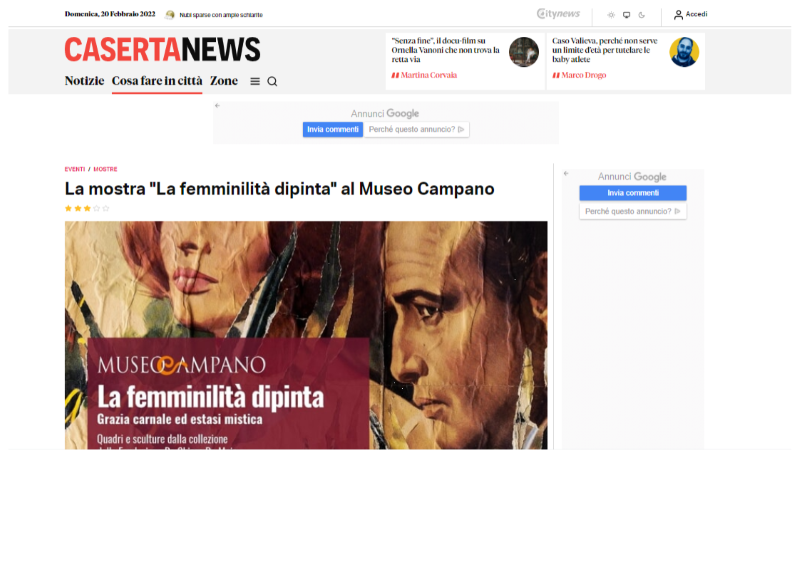Open the weather icon in top bar
The image size is (800, 565).
(169, 15)
